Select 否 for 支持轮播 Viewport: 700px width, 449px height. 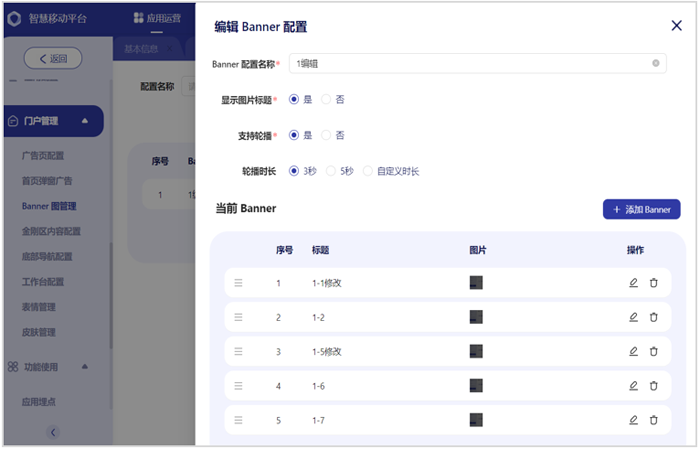(326, 135)
